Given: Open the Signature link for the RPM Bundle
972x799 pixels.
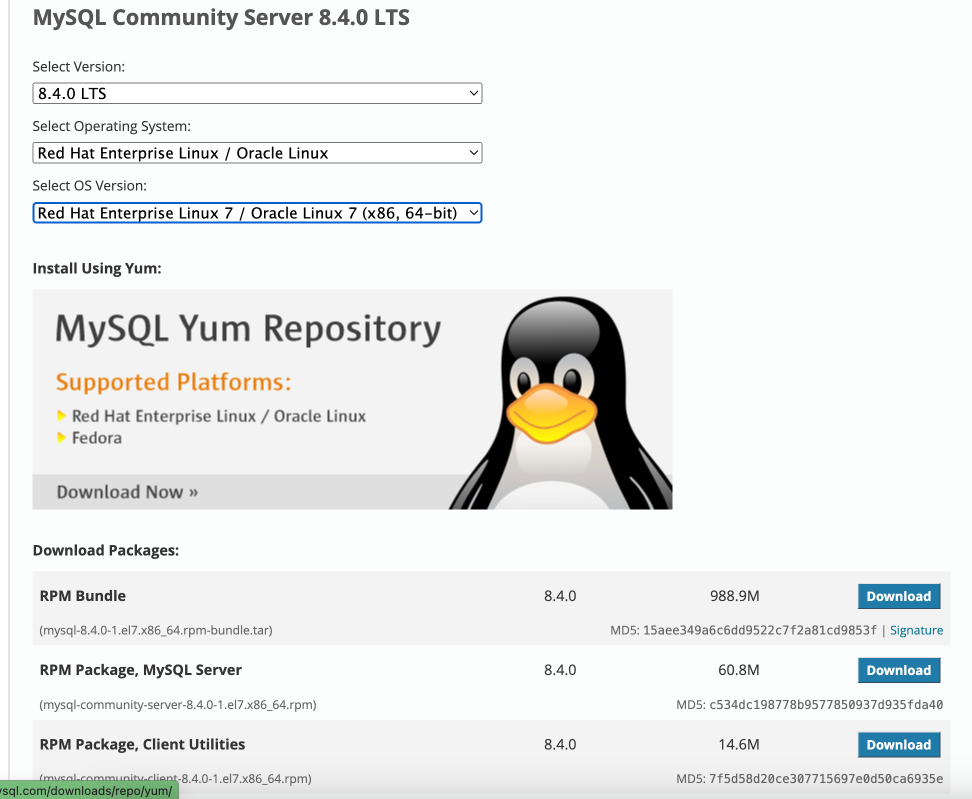Looking at the screenshot, I should click(916, 629).
